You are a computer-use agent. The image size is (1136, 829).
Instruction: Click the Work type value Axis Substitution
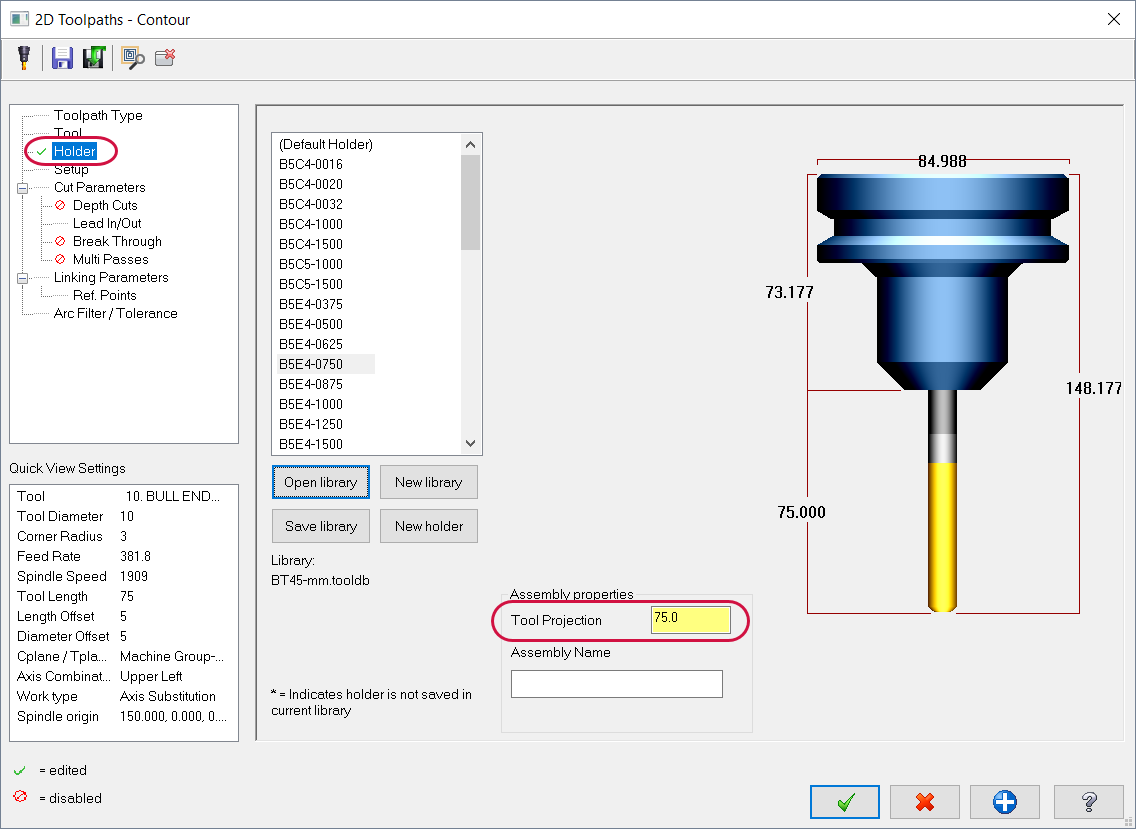click(168, 696)
